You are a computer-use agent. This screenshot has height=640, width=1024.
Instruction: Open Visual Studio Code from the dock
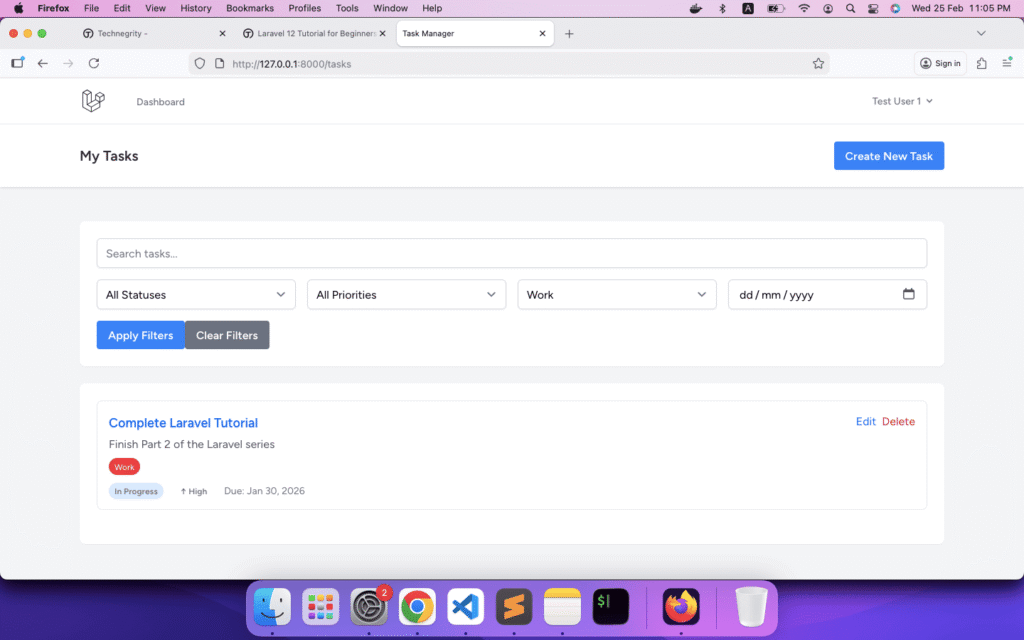tap(466, 606)
